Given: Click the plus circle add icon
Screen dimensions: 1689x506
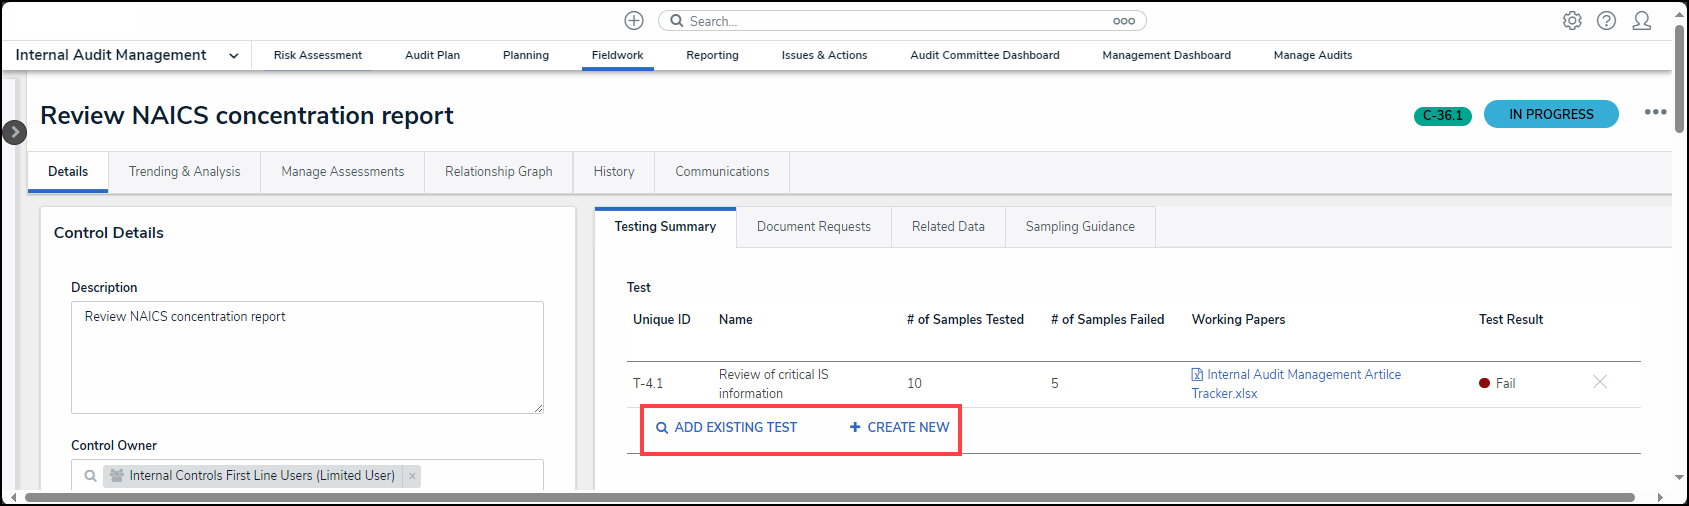Looking at the screenshot, I should pyautogui.click(x=634, y=21).
